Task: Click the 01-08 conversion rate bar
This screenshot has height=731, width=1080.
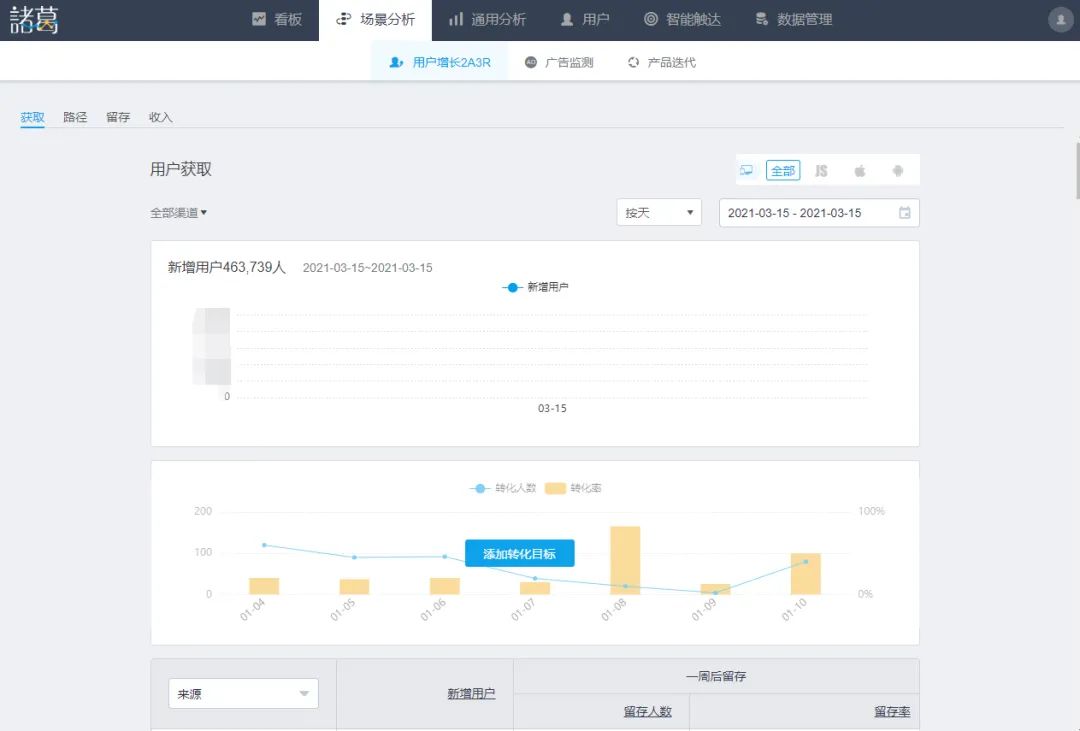Action: tap(625, 560)
